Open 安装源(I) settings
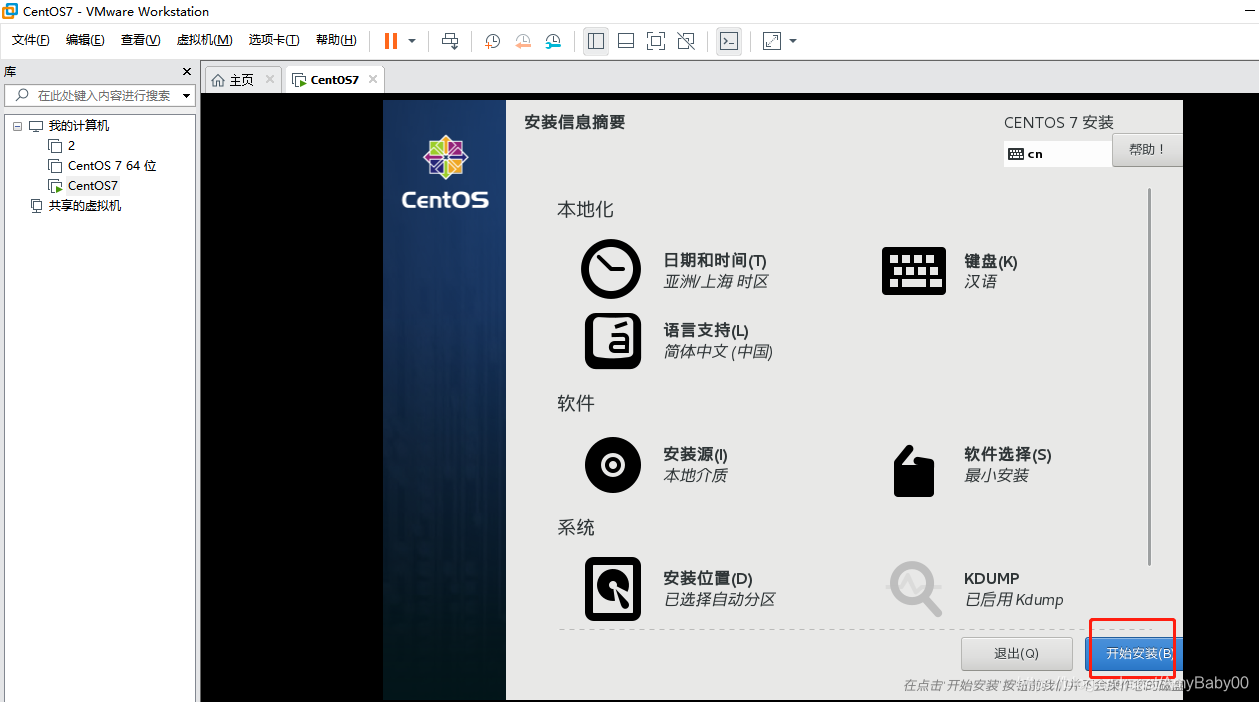Image resolution: width=1259 pixels, height=702 pixels. [x=657, y=465]
